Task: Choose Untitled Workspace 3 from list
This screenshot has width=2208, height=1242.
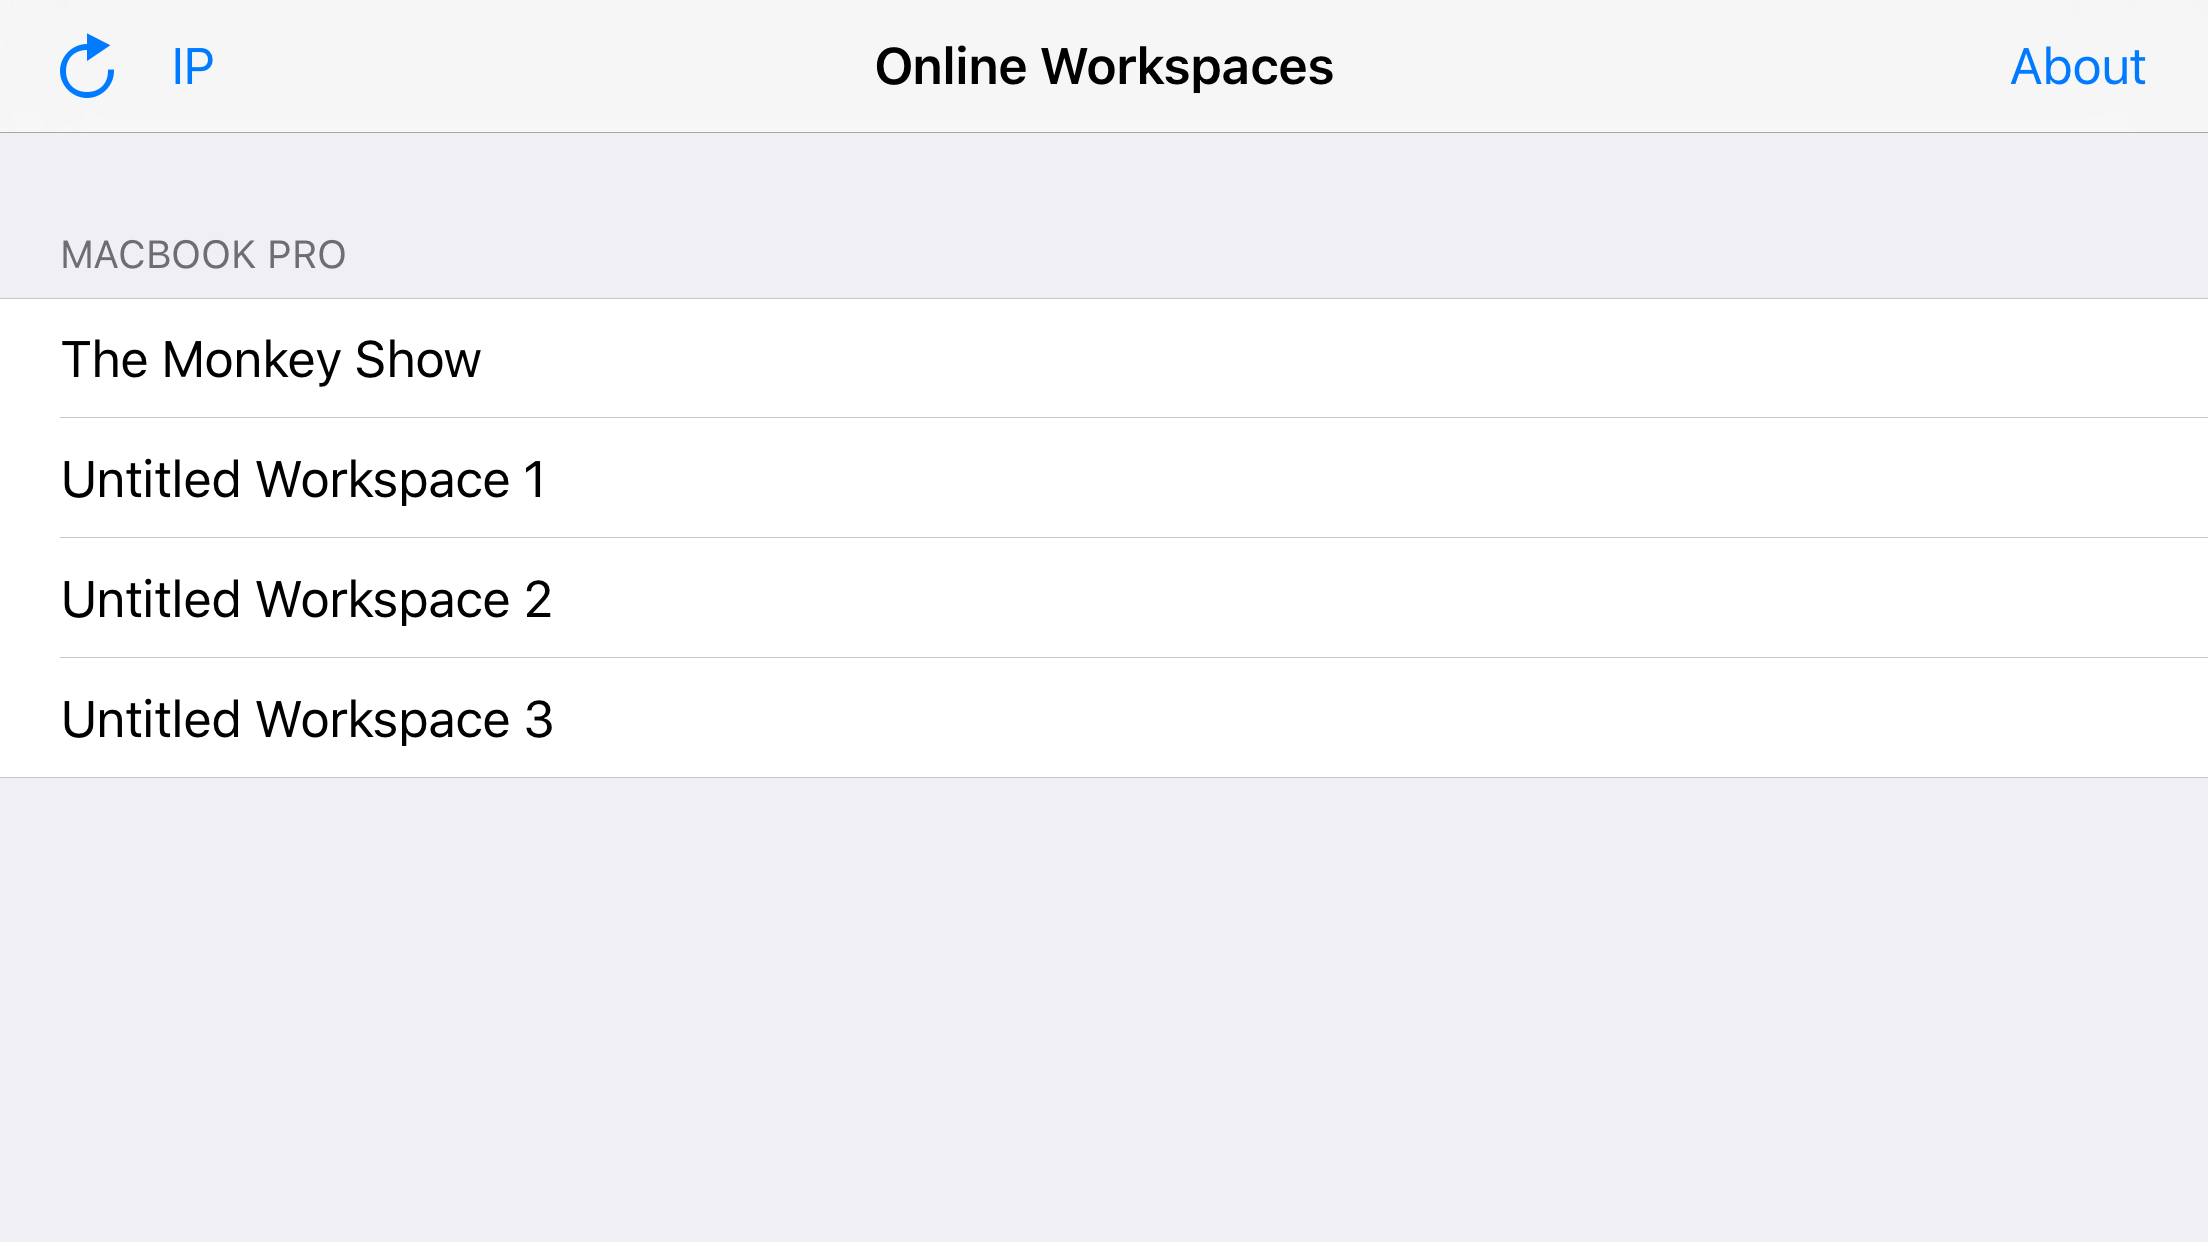Action: pos(307,719)
